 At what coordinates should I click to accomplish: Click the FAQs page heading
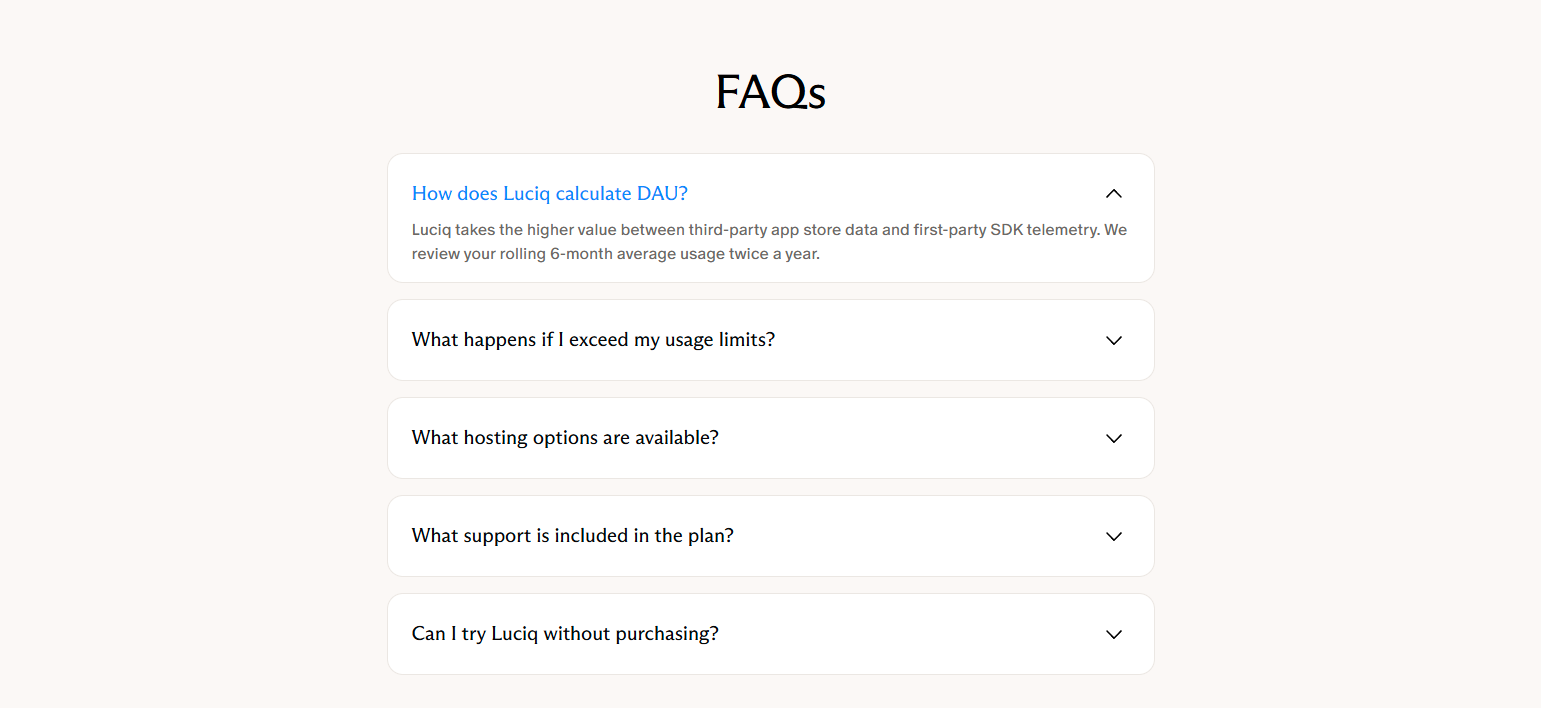(x=770, y=91)
